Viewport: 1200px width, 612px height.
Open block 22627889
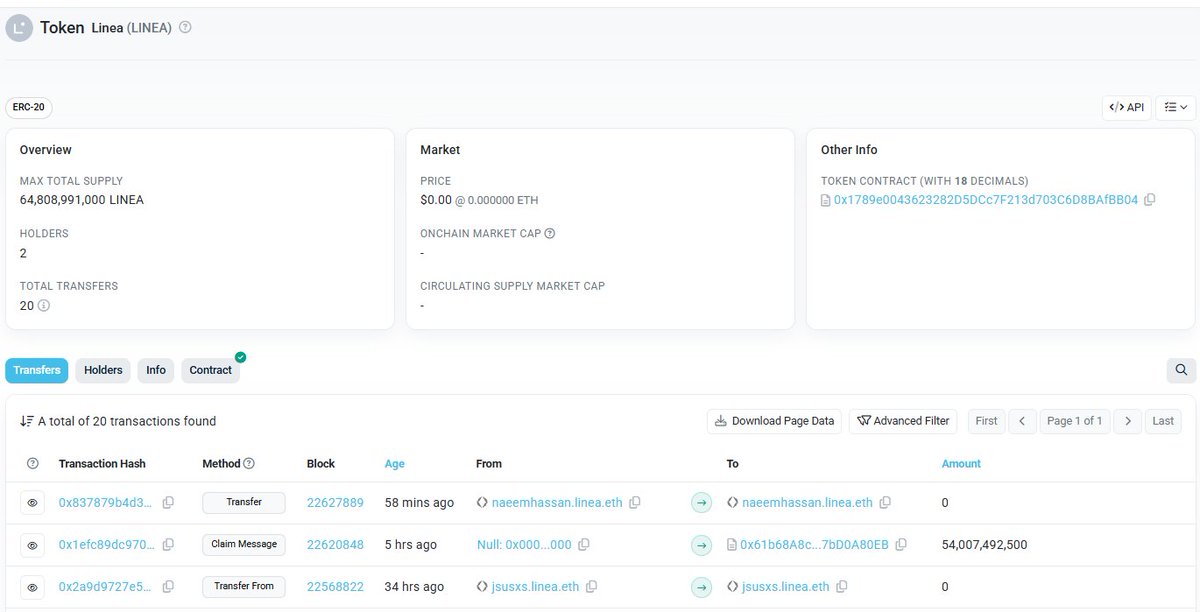(335, 503)
